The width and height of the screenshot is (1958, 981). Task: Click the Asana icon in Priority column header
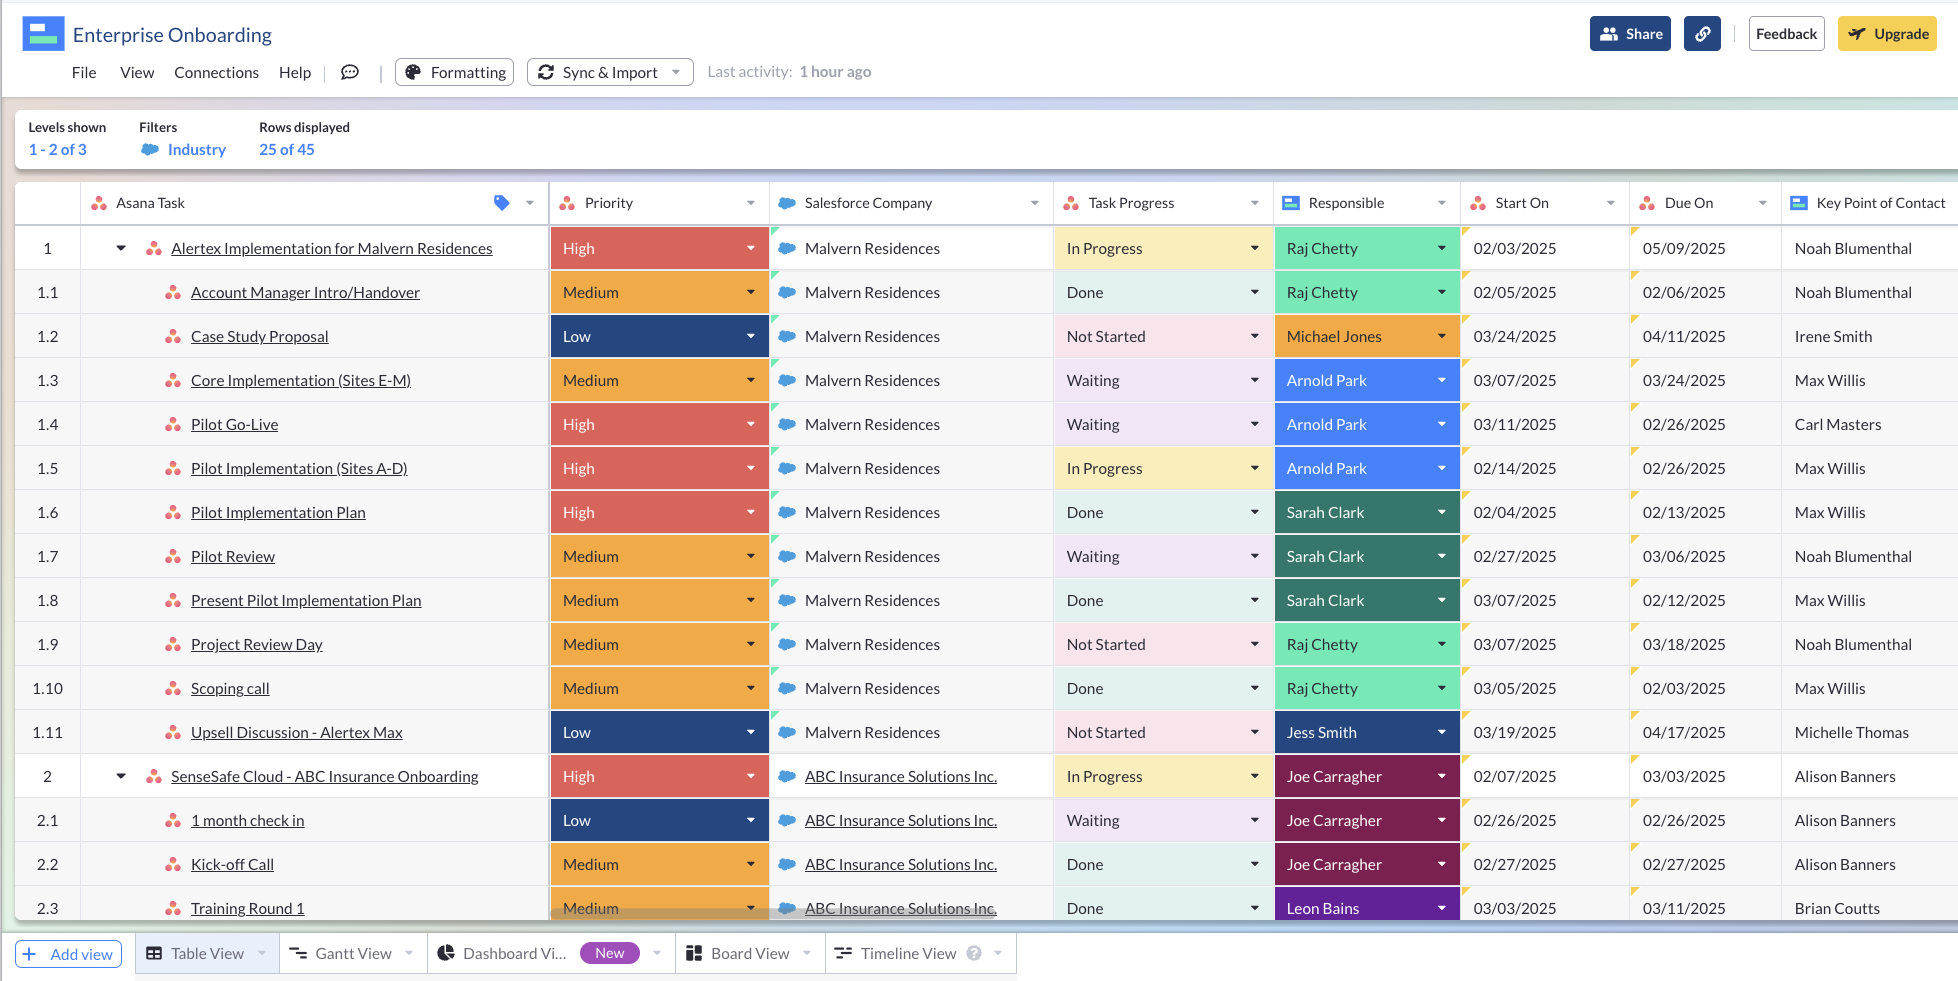pos(567,203)
